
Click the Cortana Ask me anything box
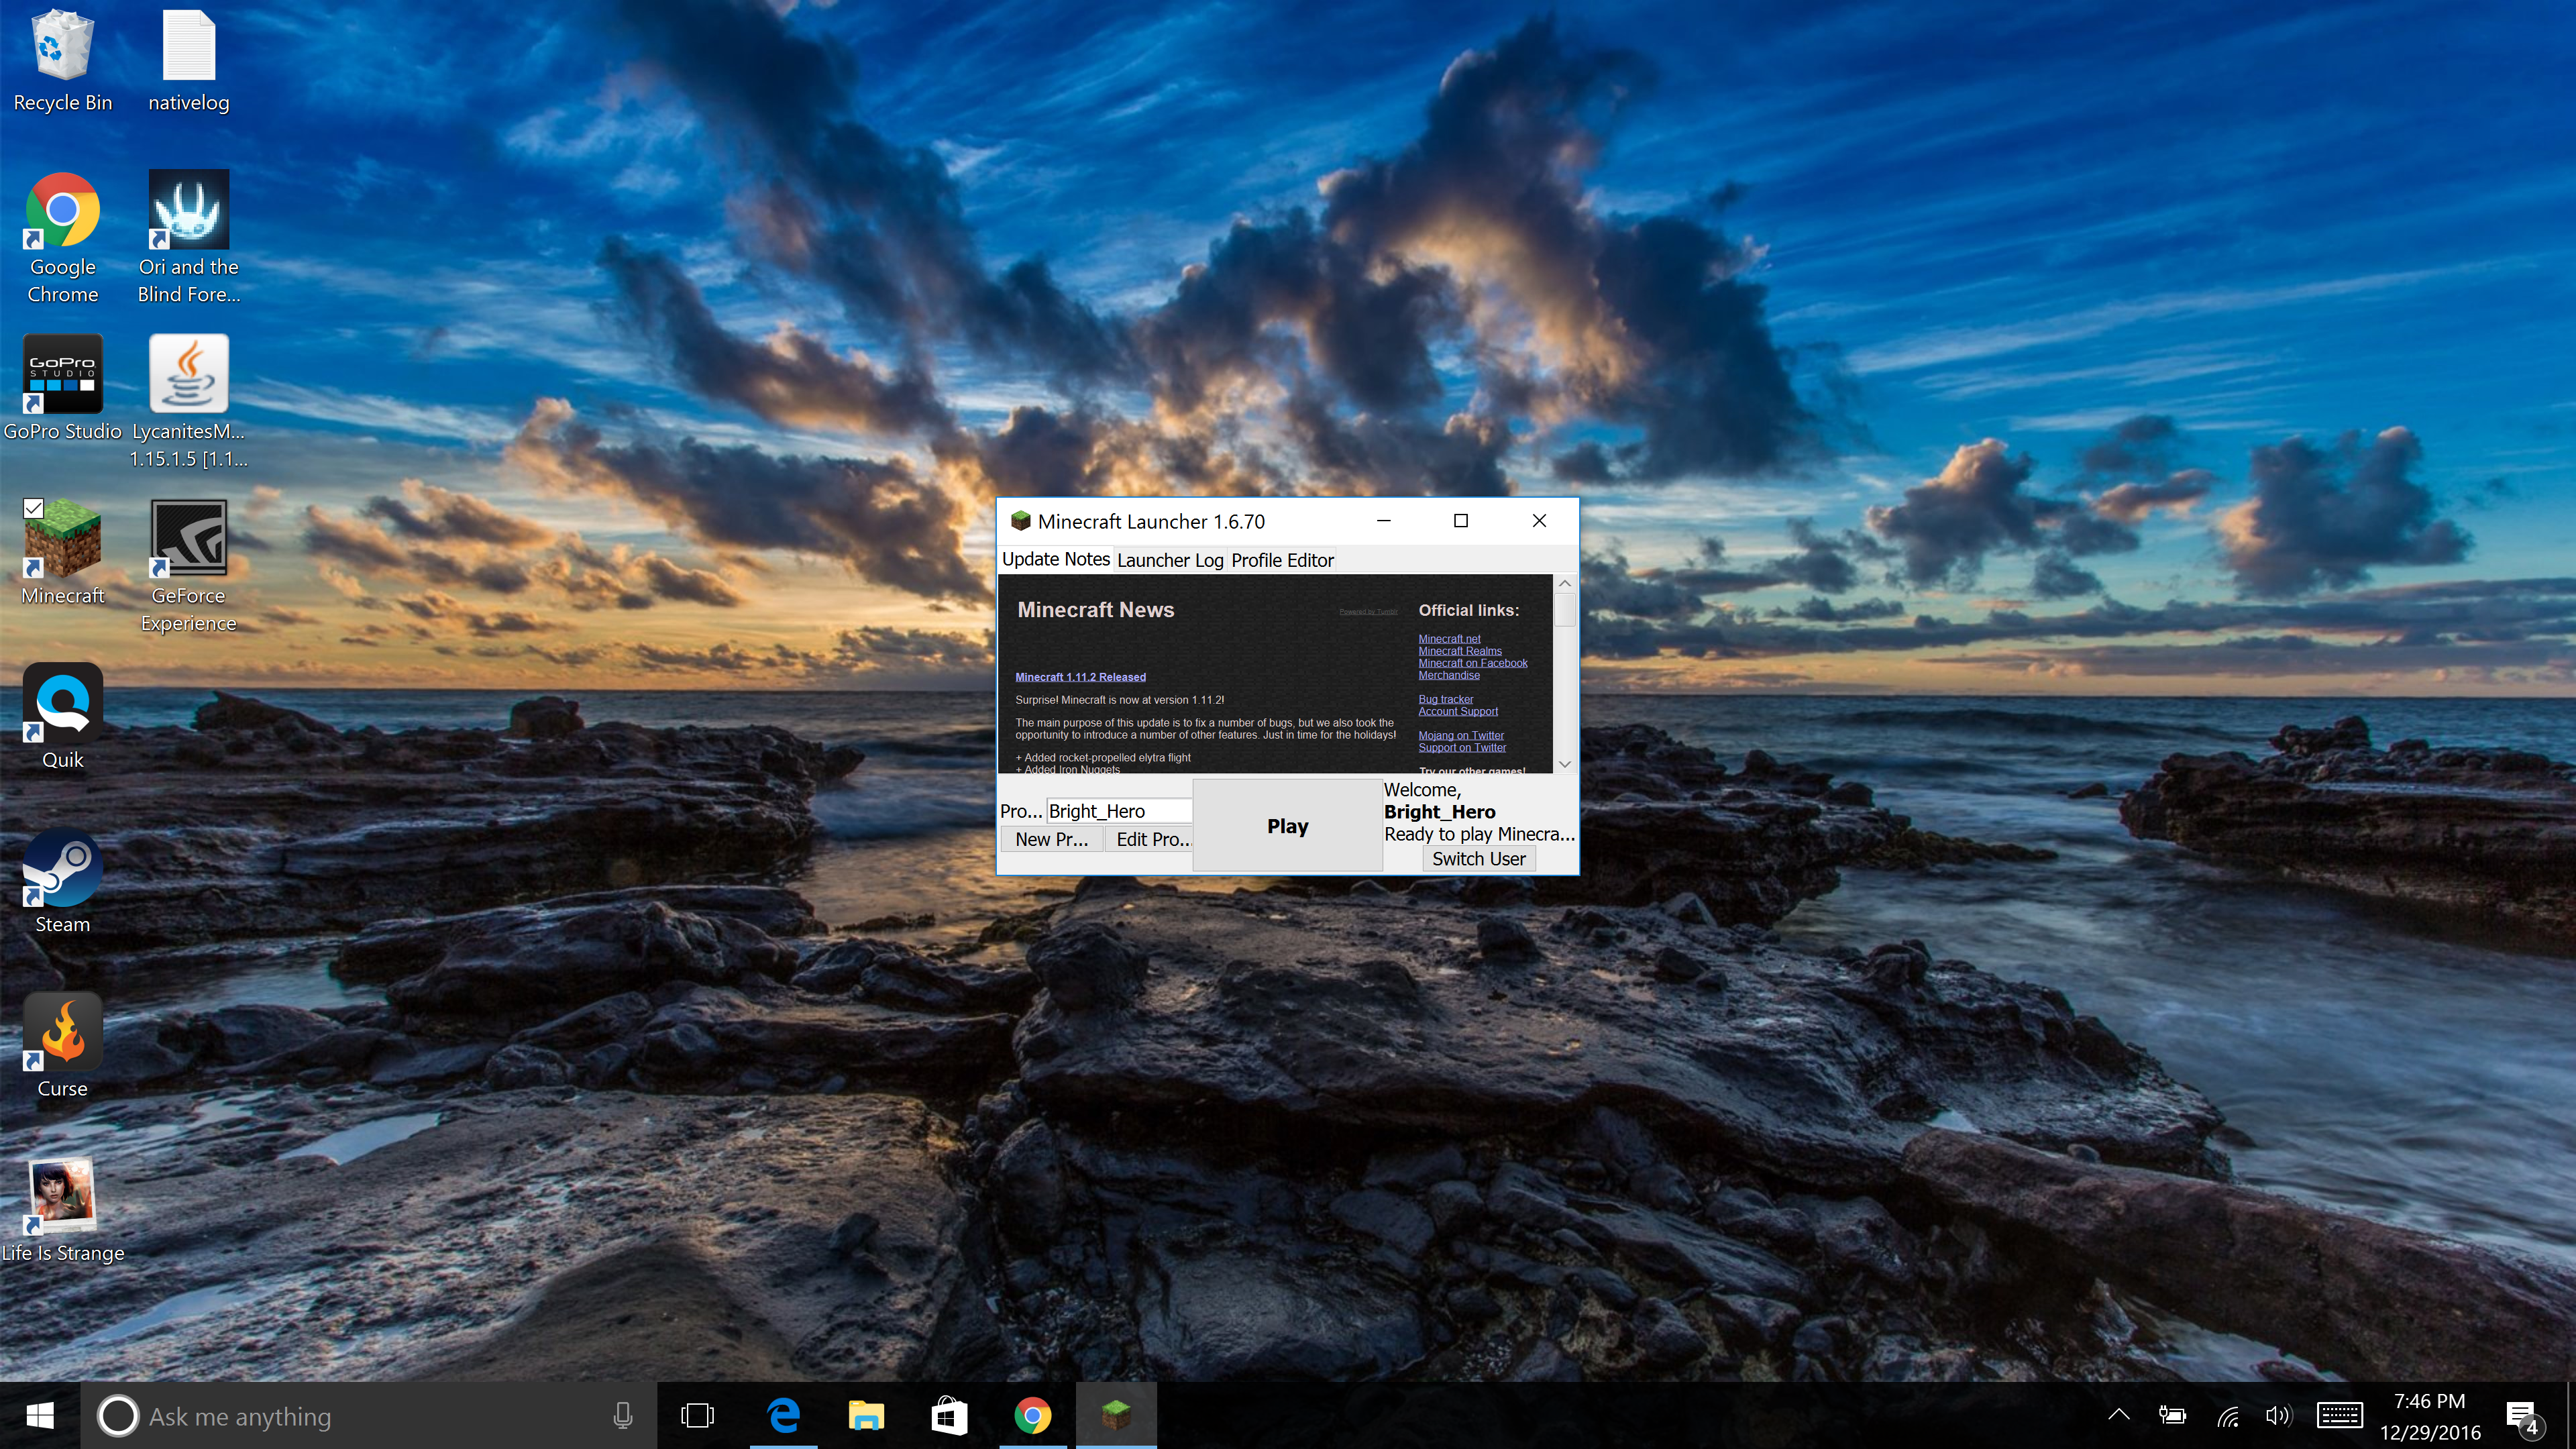370,1416
